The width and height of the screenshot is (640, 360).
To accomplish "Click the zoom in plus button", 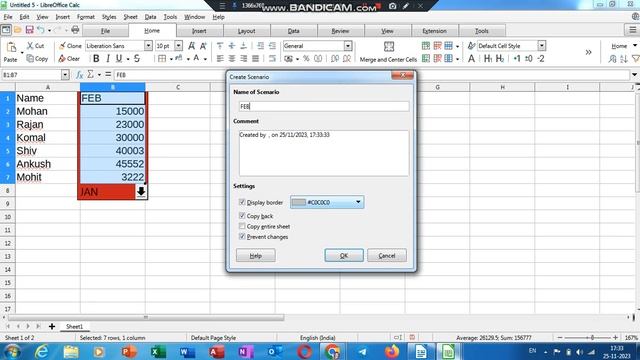I will click(615, 338).
